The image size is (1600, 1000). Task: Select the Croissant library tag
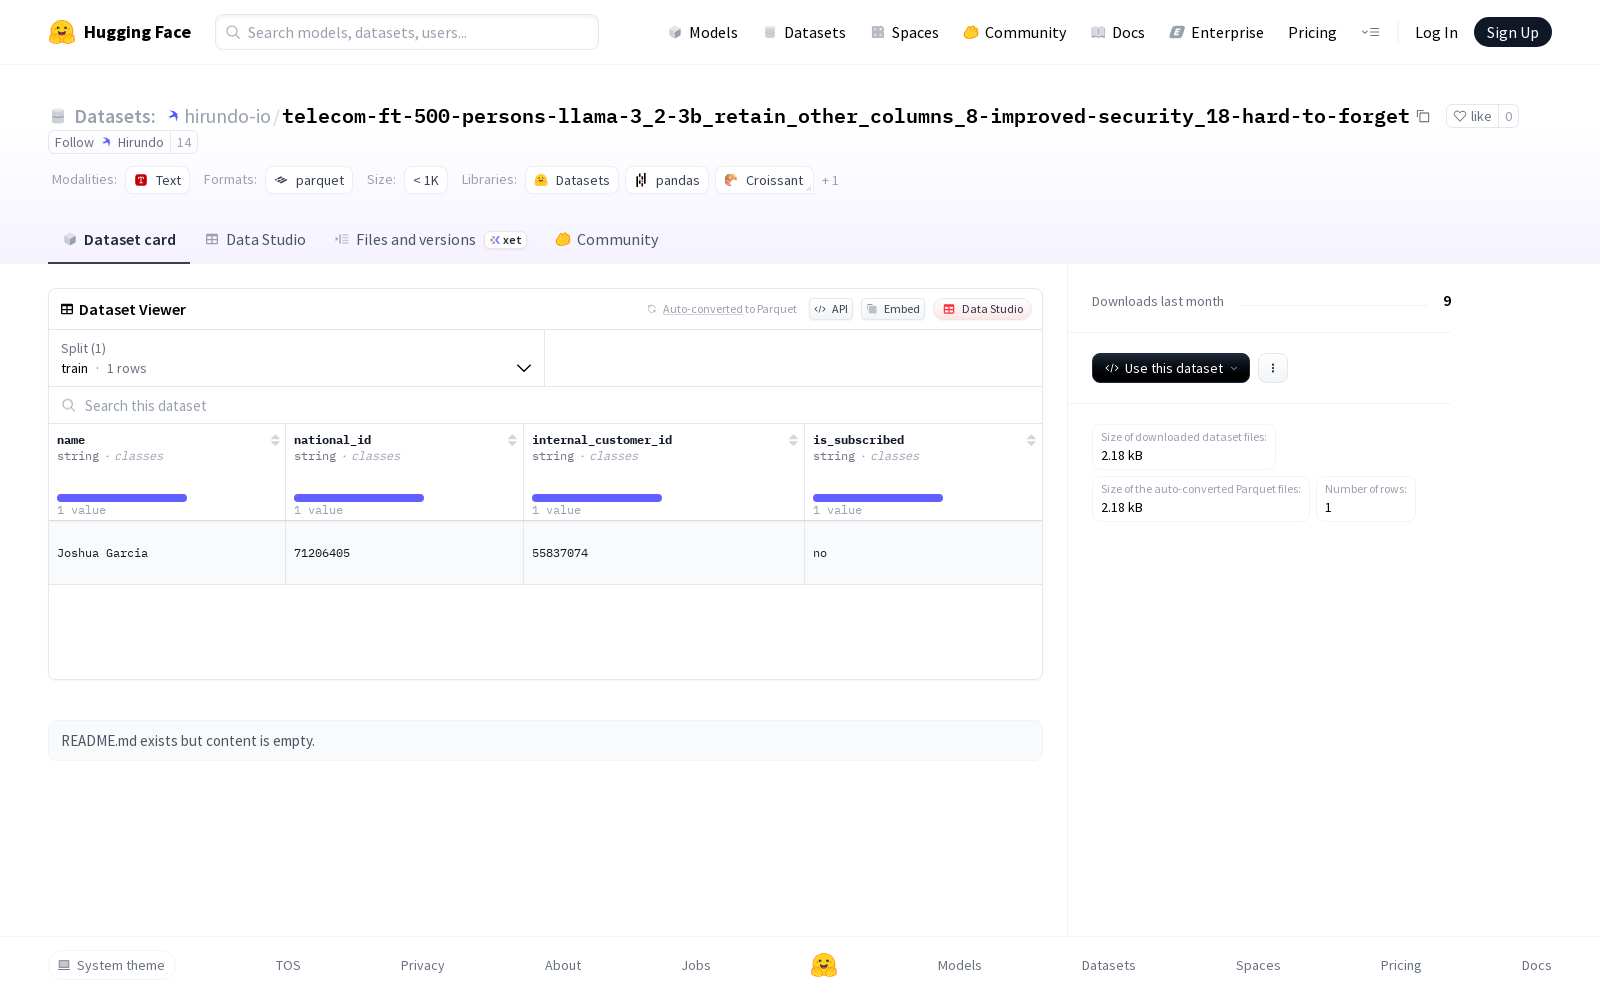tap(764, 180)
